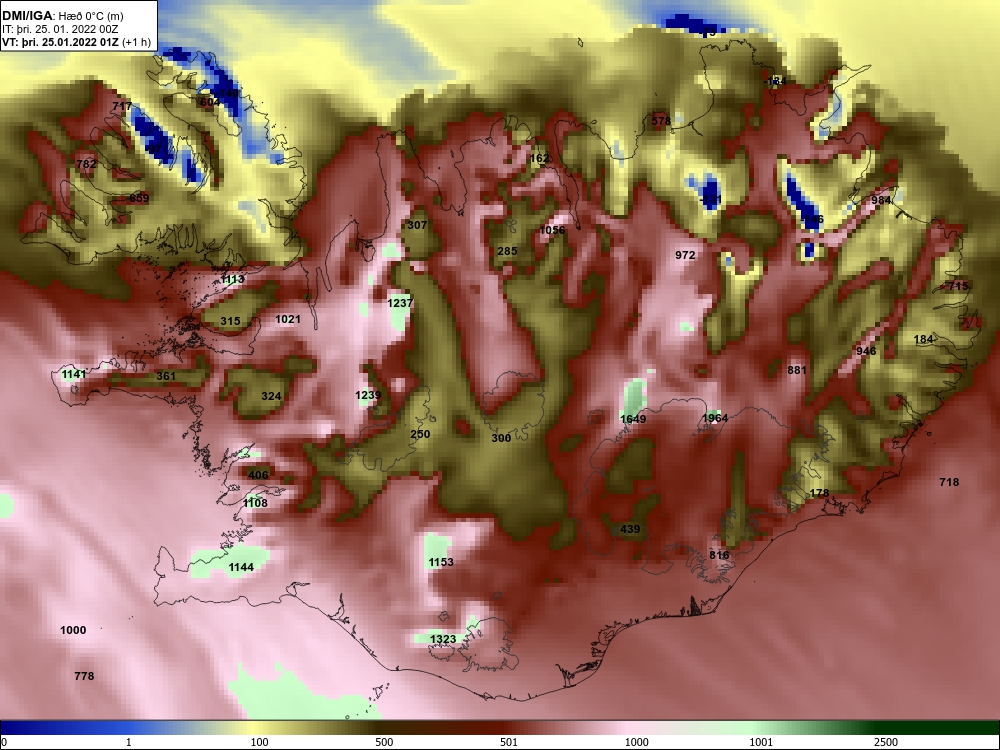Click the 439 map value

pyautogui.click(x=630, y=529)
